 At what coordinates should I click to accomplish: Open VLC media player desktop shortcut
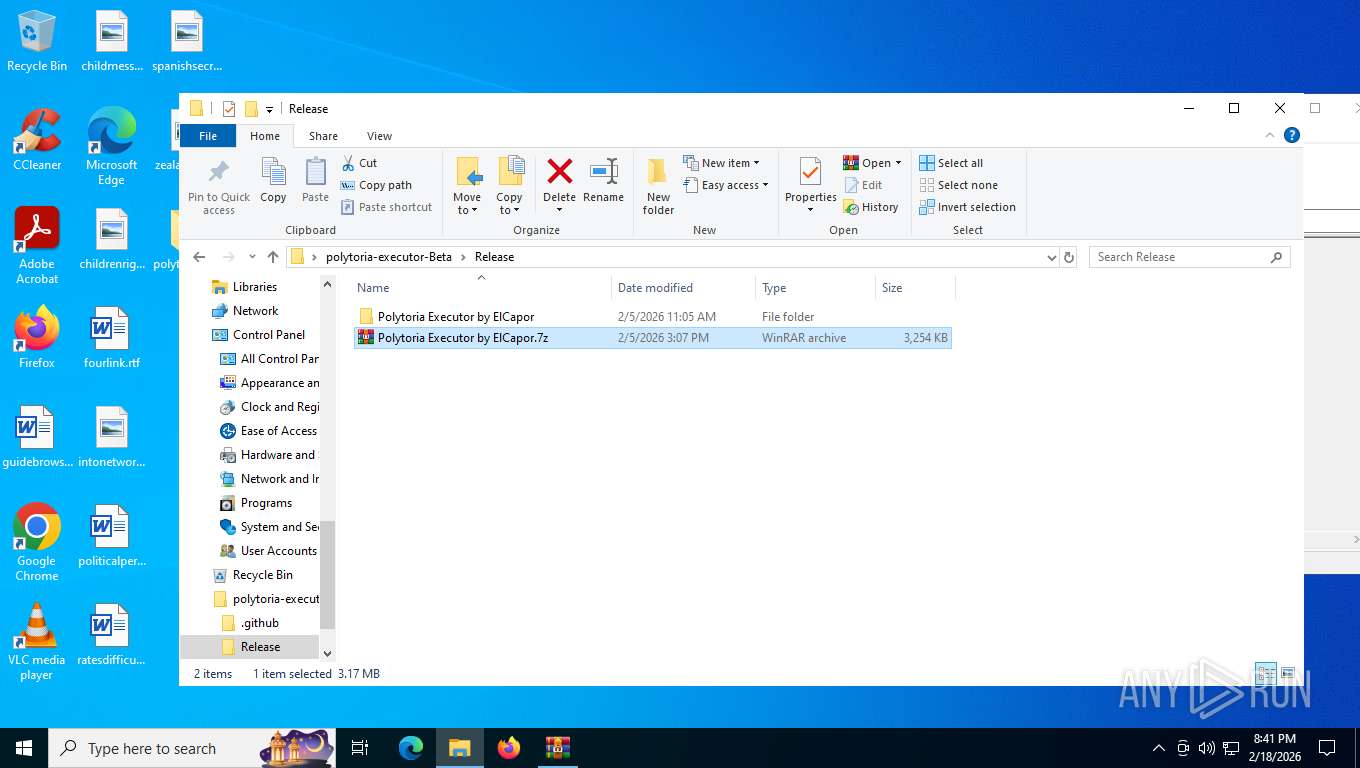(37, 641)
